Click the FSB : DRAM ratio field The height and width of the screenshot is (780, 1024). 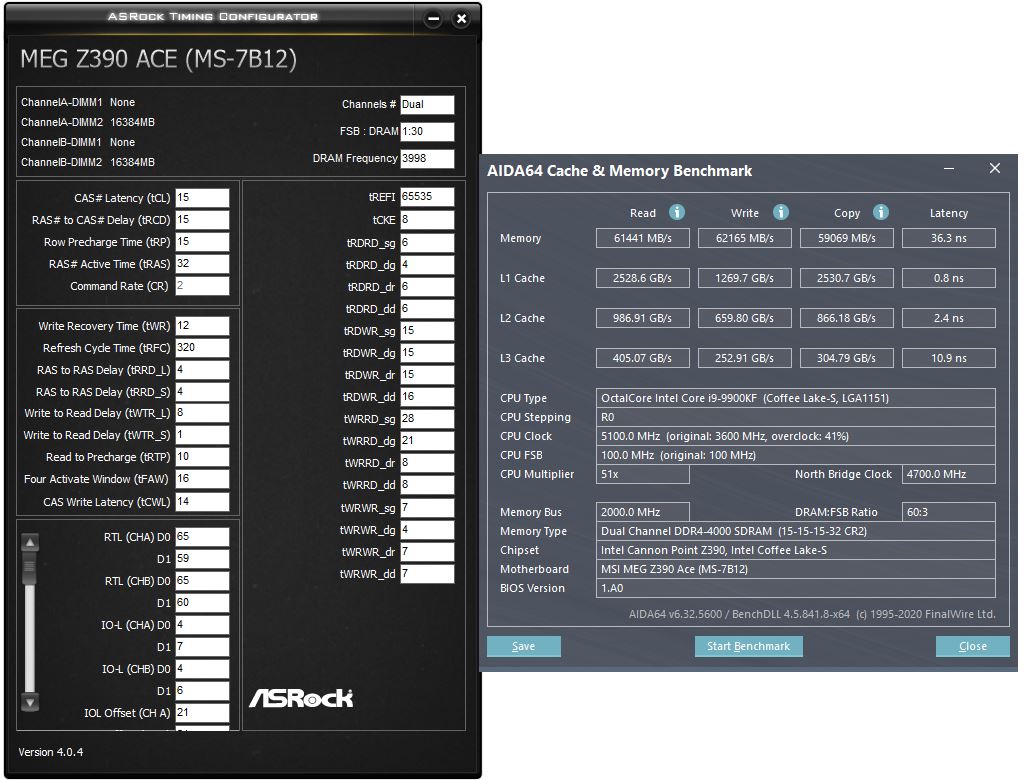pyautogui.click(x=427, y=131)
